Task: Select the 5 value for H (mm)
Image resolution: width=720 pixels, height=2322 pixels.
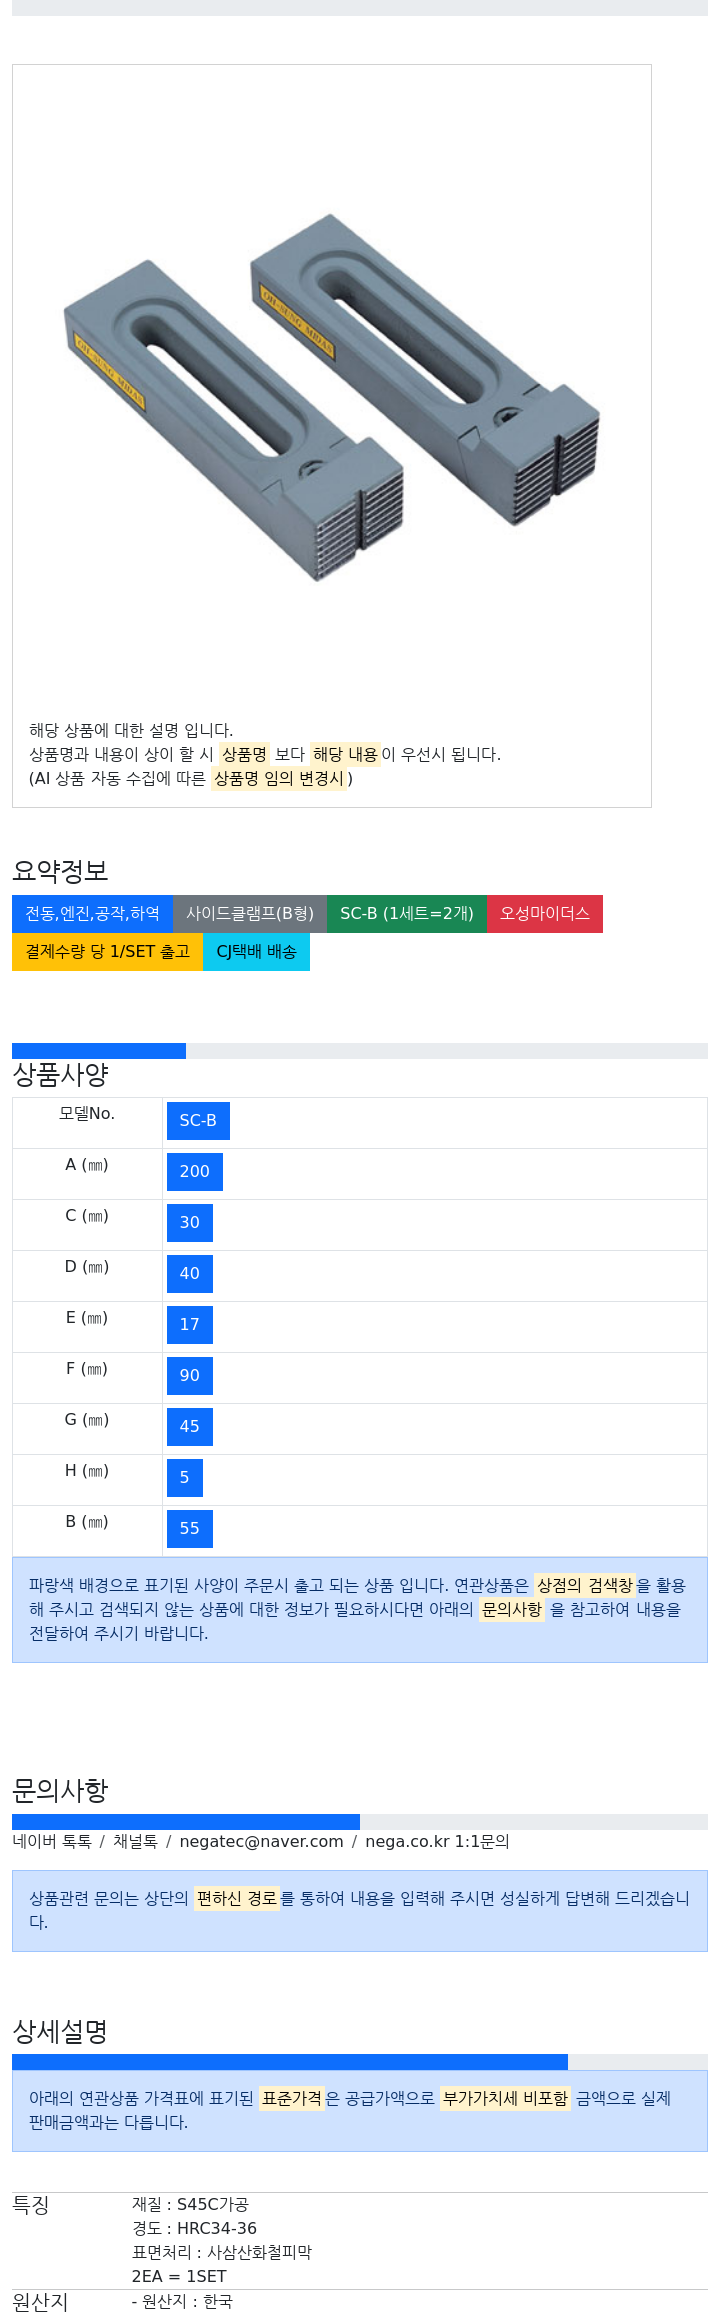Action: click(185, 1478)
